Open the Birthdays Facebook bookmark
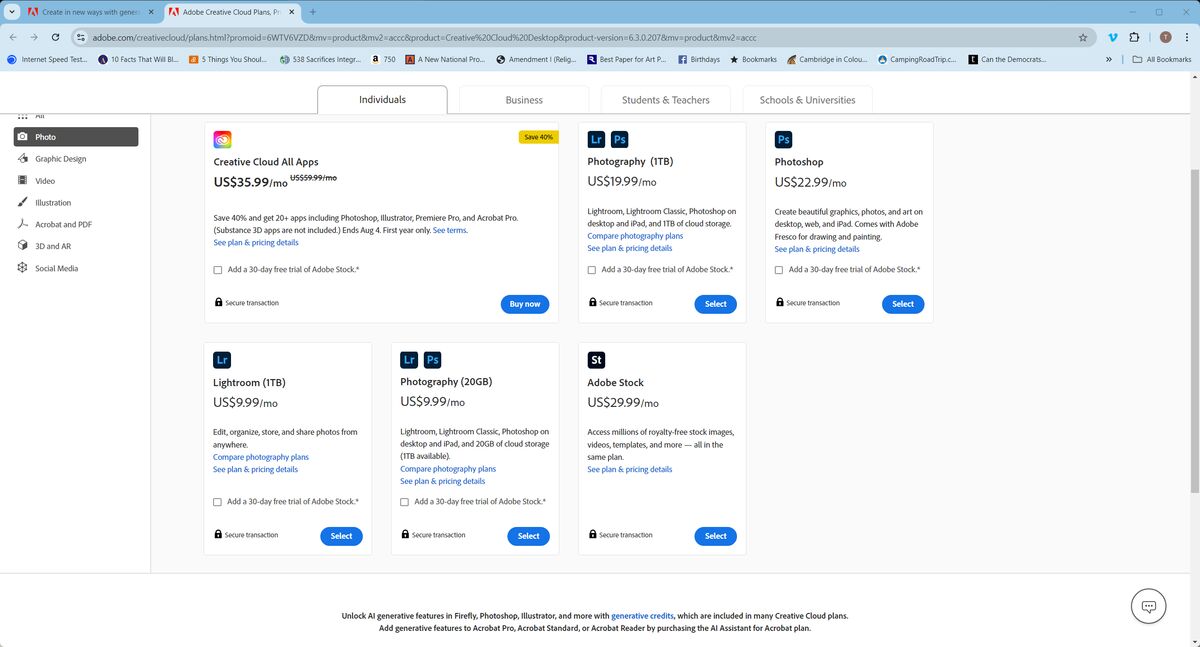Image resolution: width=1200 pixels, height=647 pixels. tap(699, 59)
